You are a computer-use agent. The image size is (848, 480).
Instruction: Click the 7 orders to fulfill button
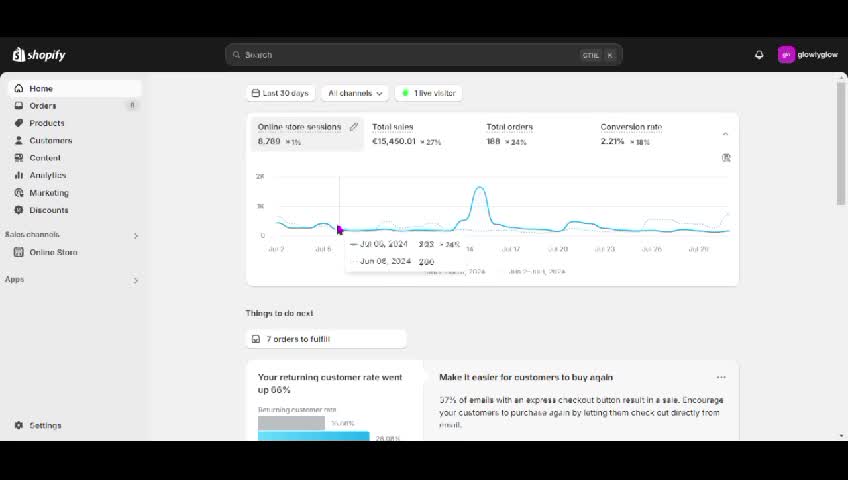326,339
